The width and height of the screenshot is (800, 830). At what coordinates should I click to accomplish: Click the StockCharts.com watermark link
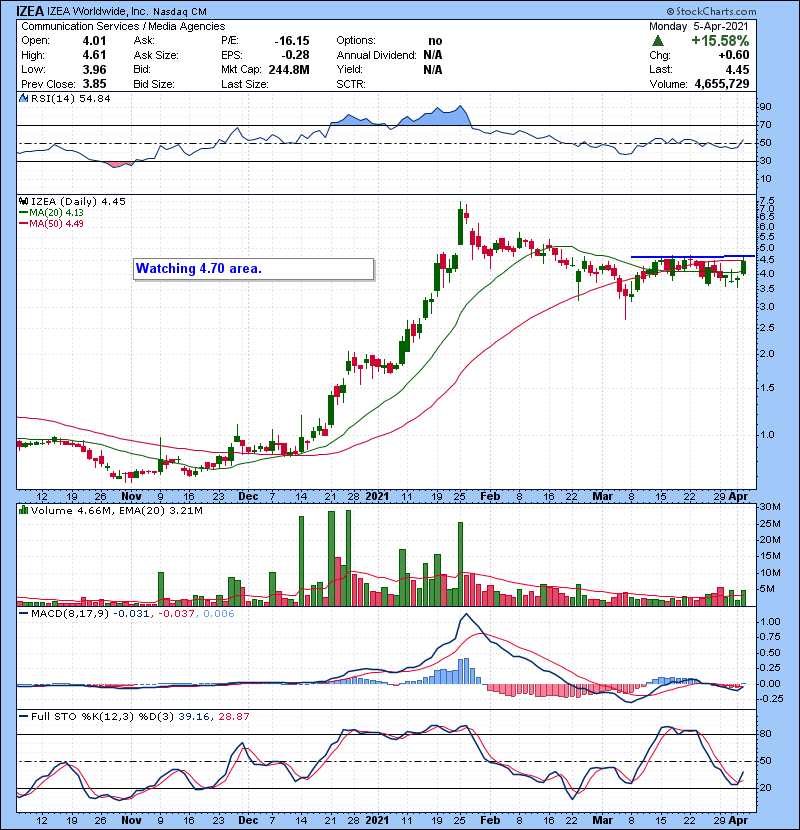coord(712,11)
